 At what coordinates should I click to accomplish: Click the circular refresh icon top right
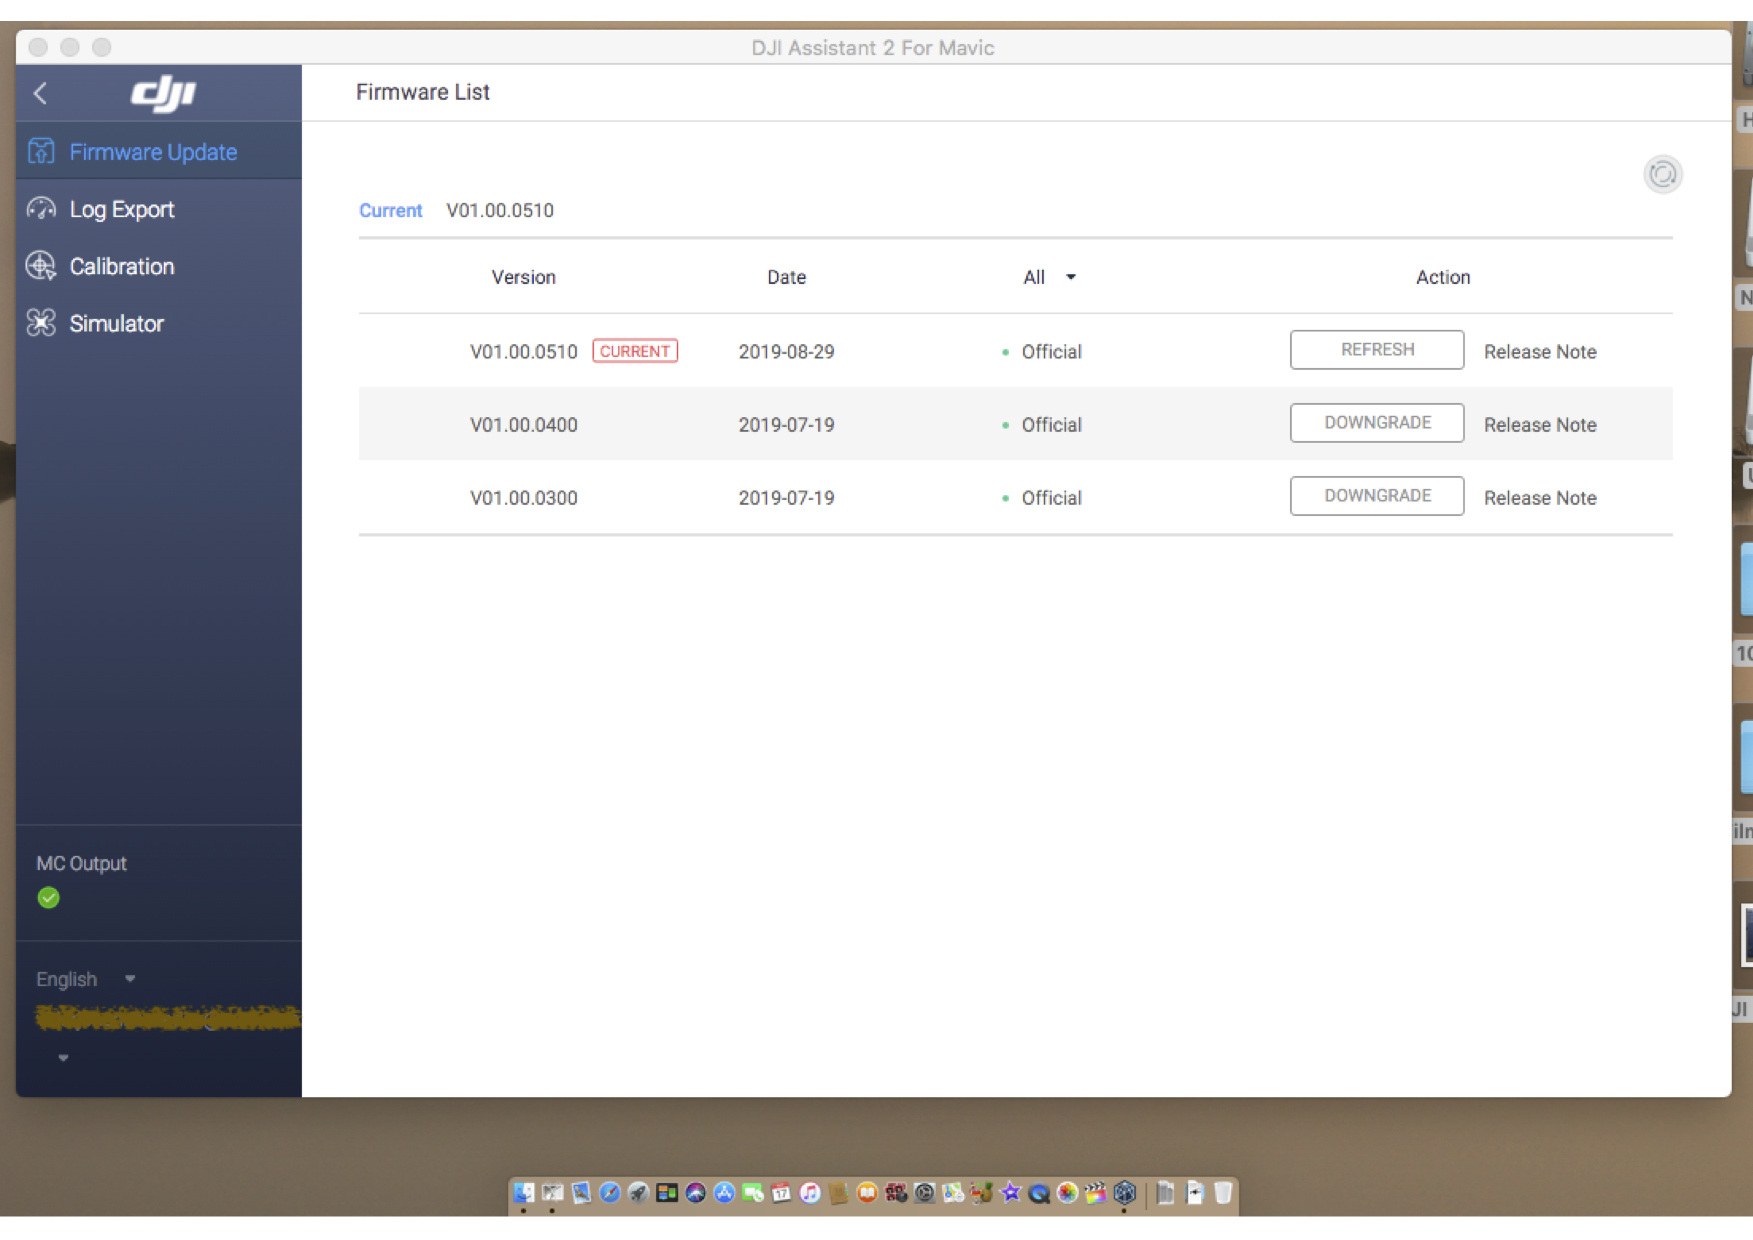point(1662,175)
